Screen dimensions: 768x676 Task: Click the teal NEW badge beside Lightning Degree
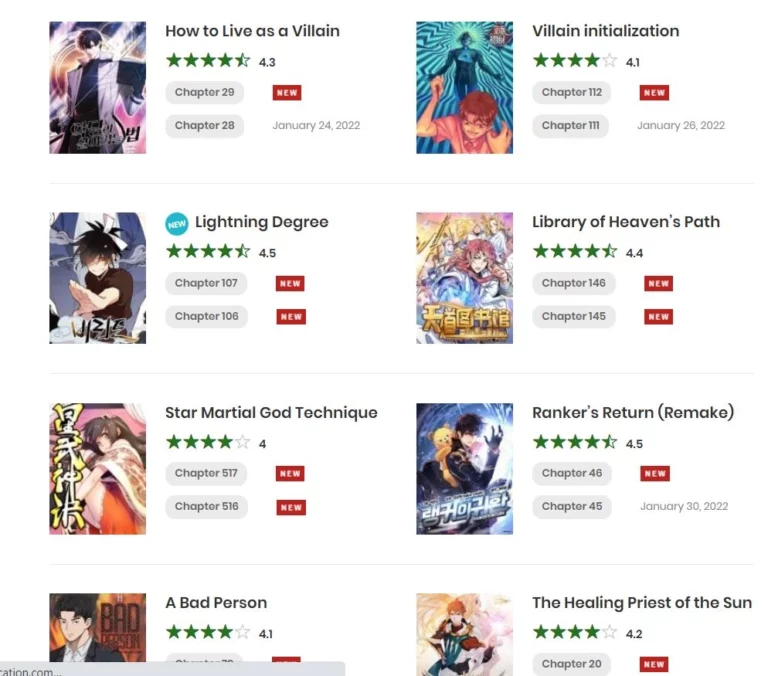[176, 224]
